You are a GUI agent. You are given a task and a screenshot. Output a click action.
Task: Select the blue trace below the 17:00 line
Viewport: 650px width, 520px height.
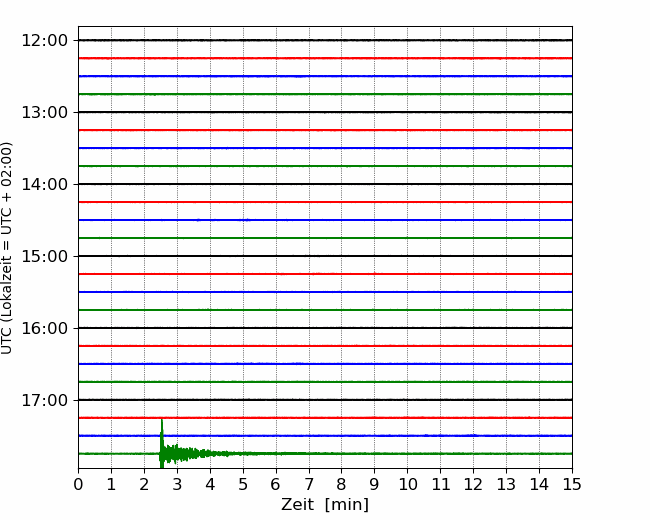coord(325,436)
